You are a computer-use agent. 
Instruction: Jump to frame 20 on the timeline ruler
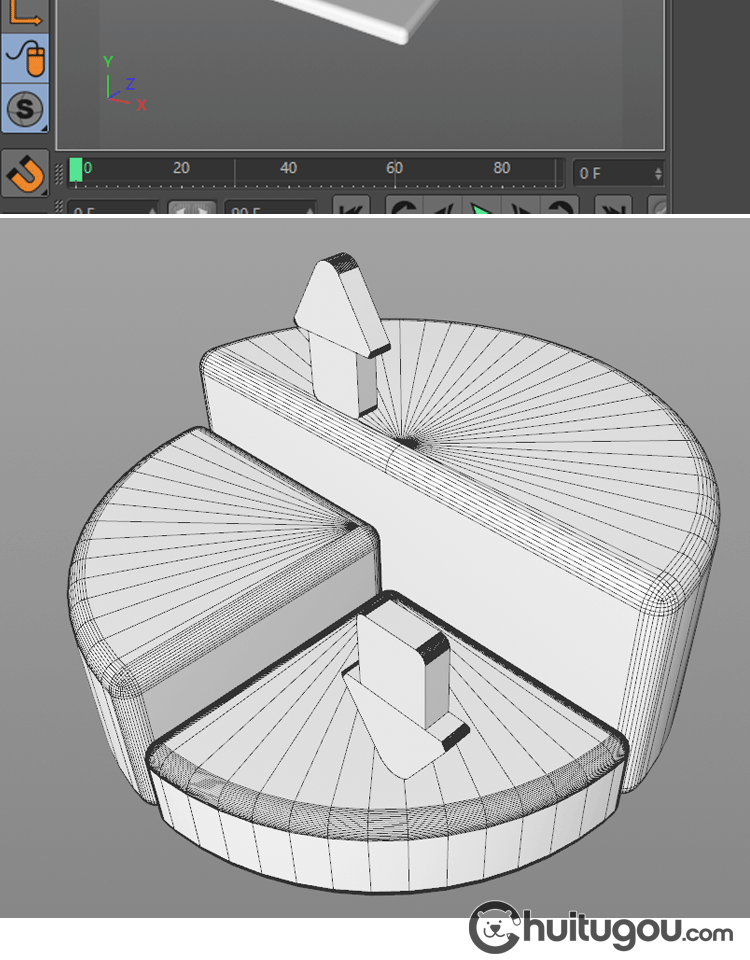coord(181,170)
